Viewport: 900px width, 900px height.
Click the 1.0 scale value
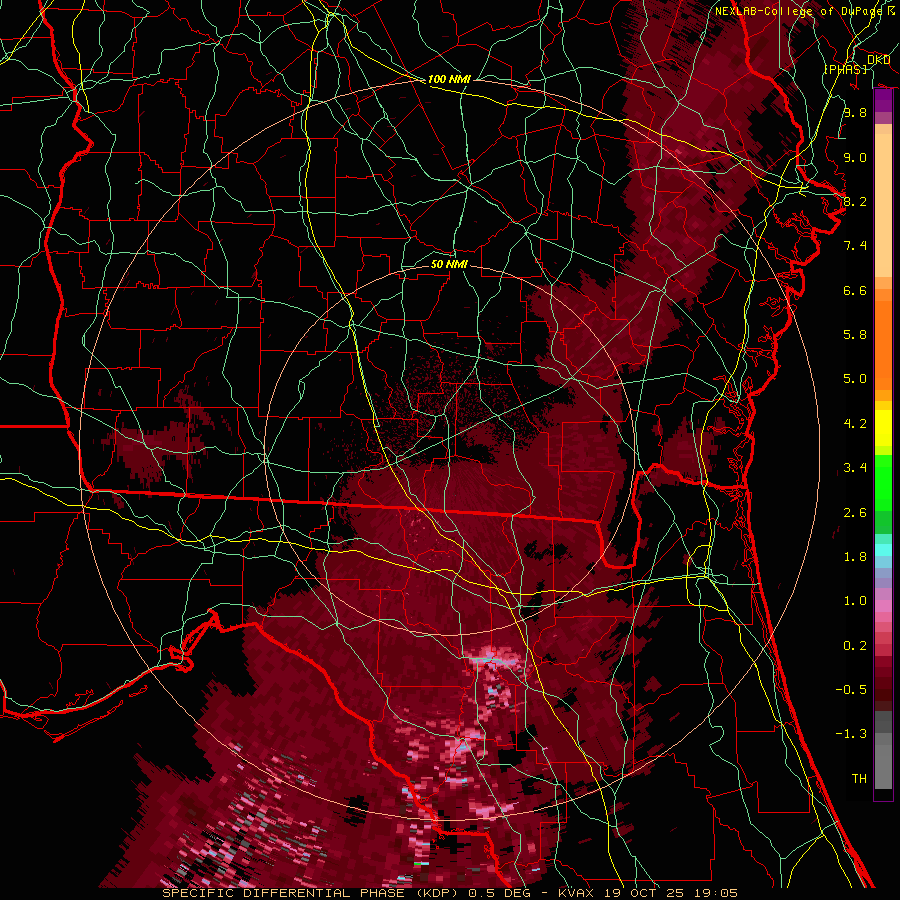855,601
